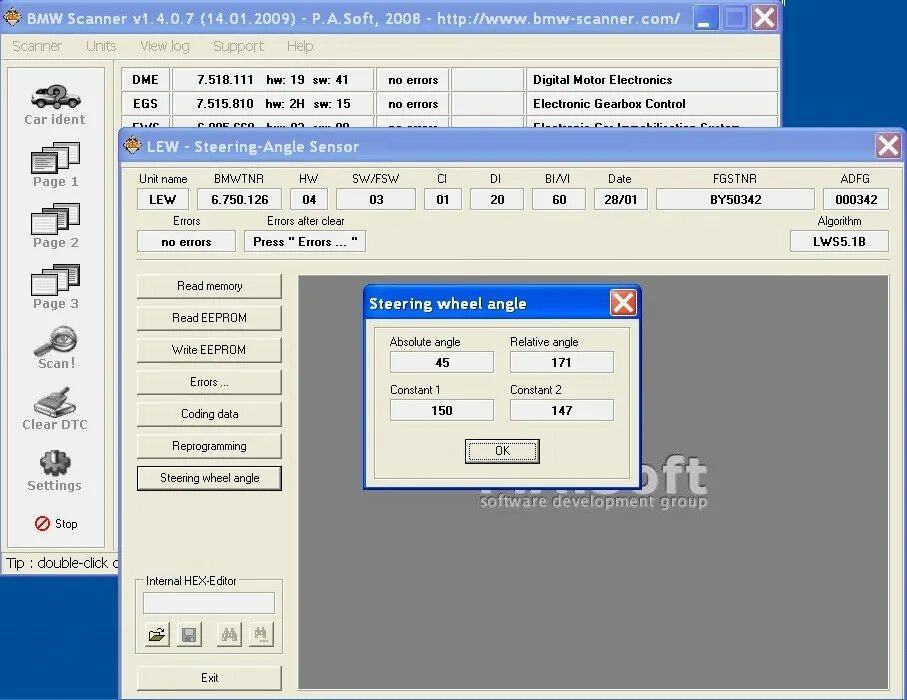
Task: Open the View log menu
Action: tap(165, 46)
